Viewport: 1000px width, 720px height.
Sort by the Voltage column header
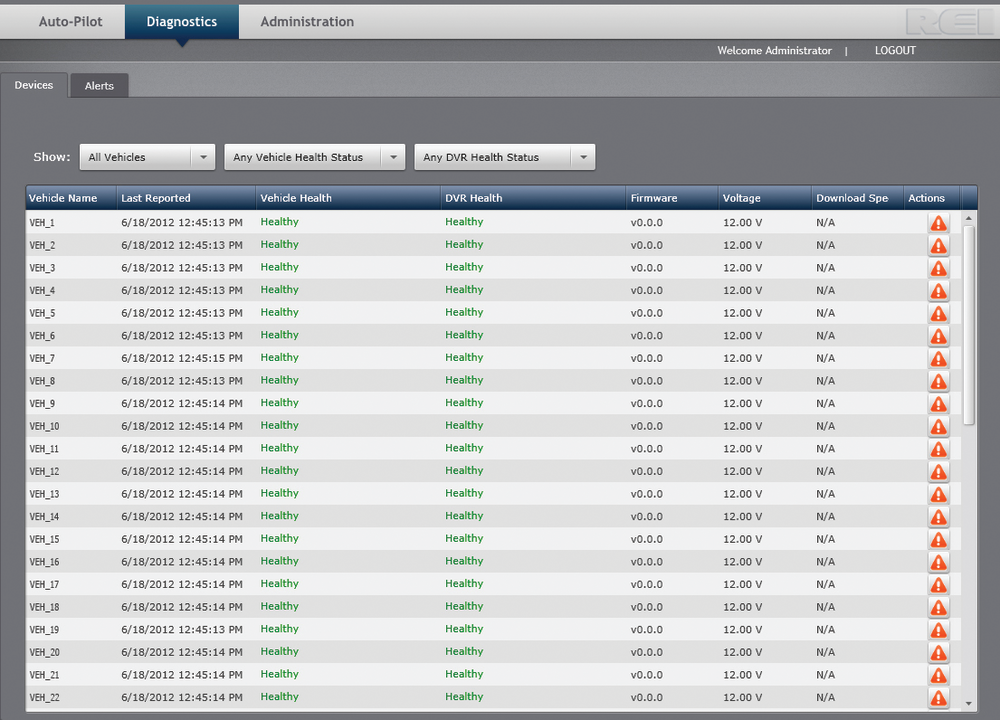pyautogui.click(x=742, y=198)
